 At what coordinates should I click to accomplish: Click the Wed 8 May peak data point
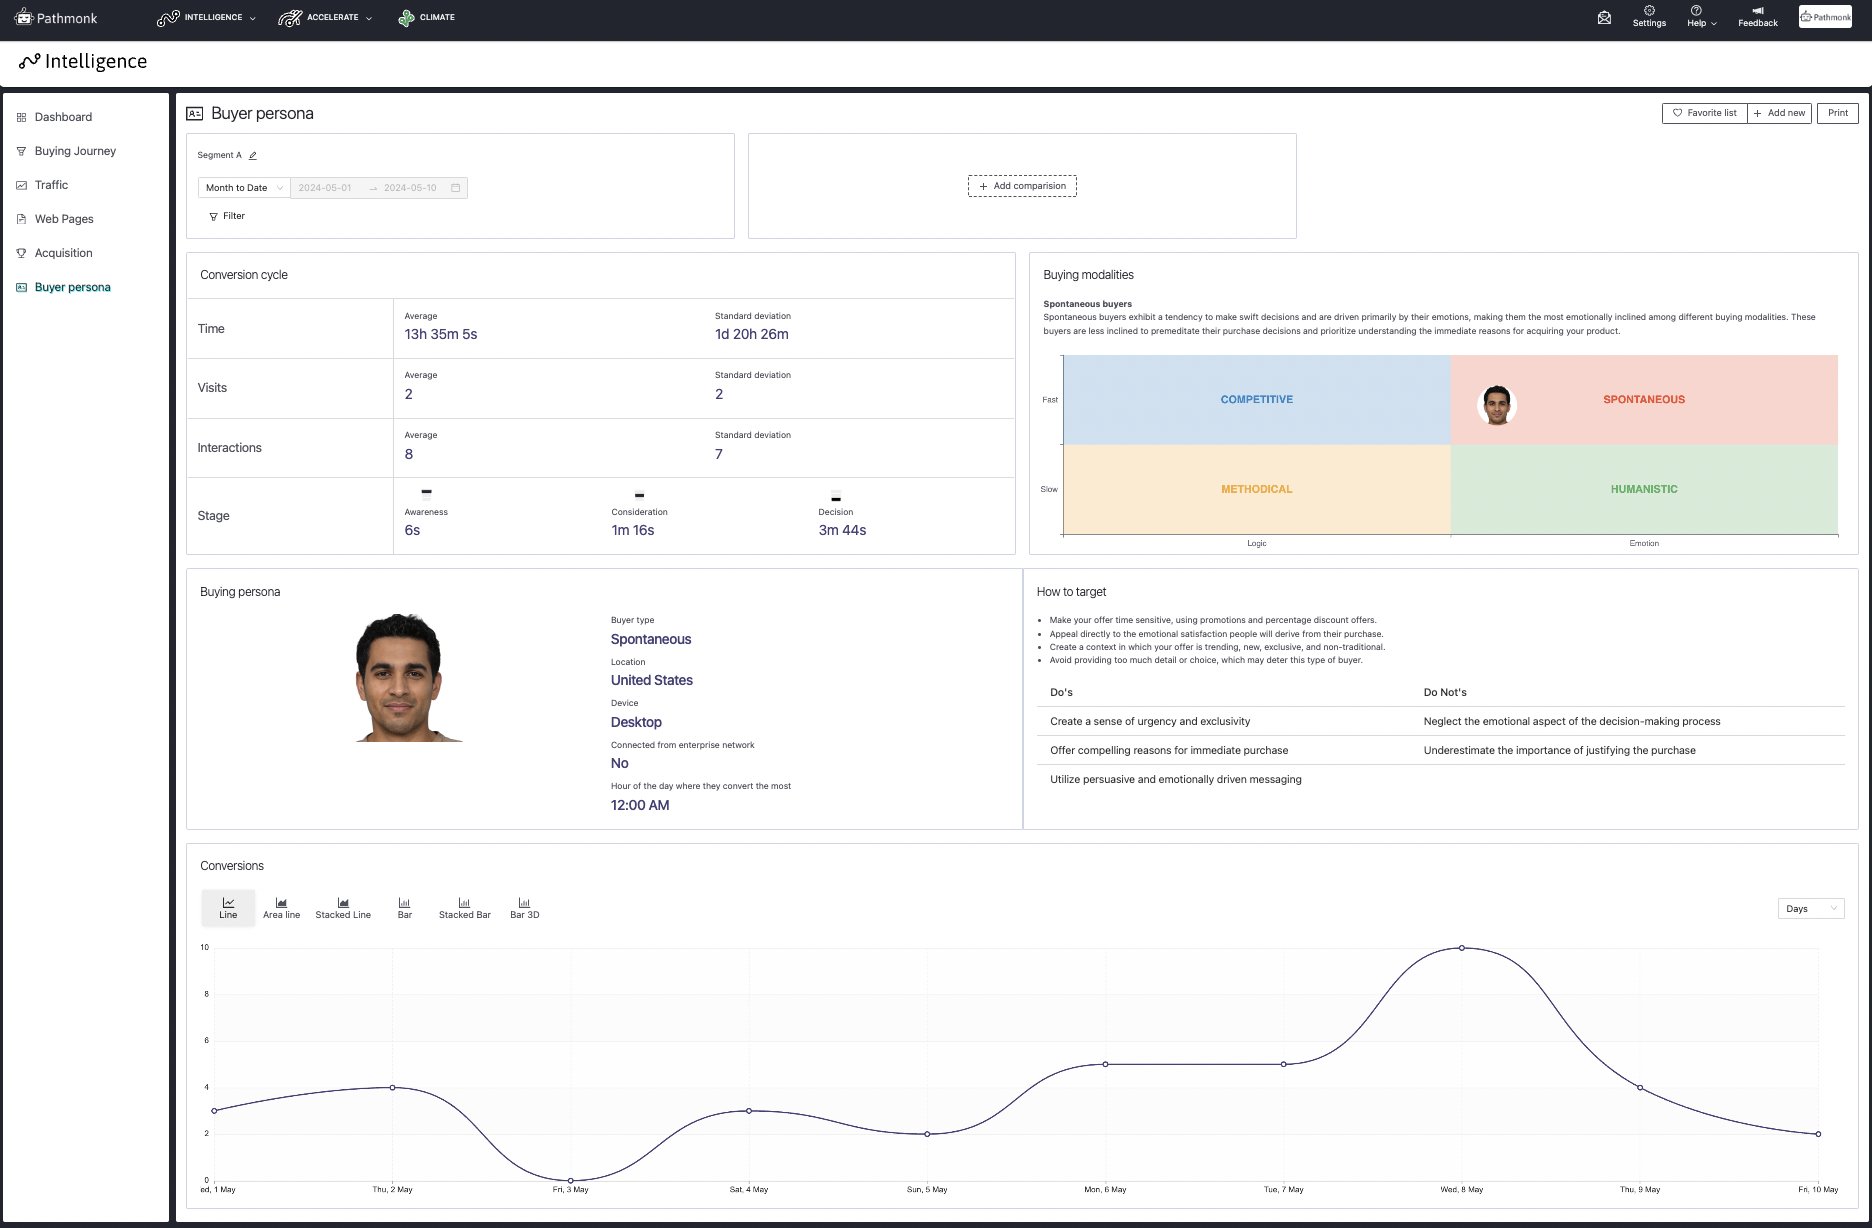click(x=1462, y=948)
